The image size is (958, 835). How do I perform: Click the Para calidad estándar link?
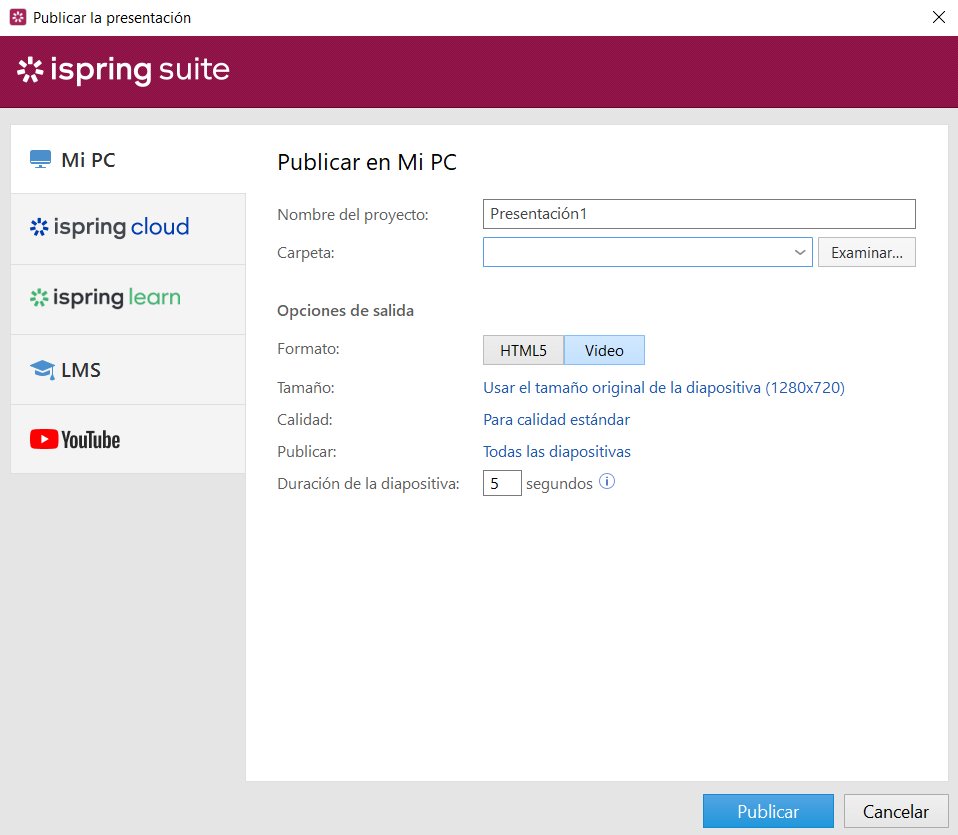coord(556,419)
